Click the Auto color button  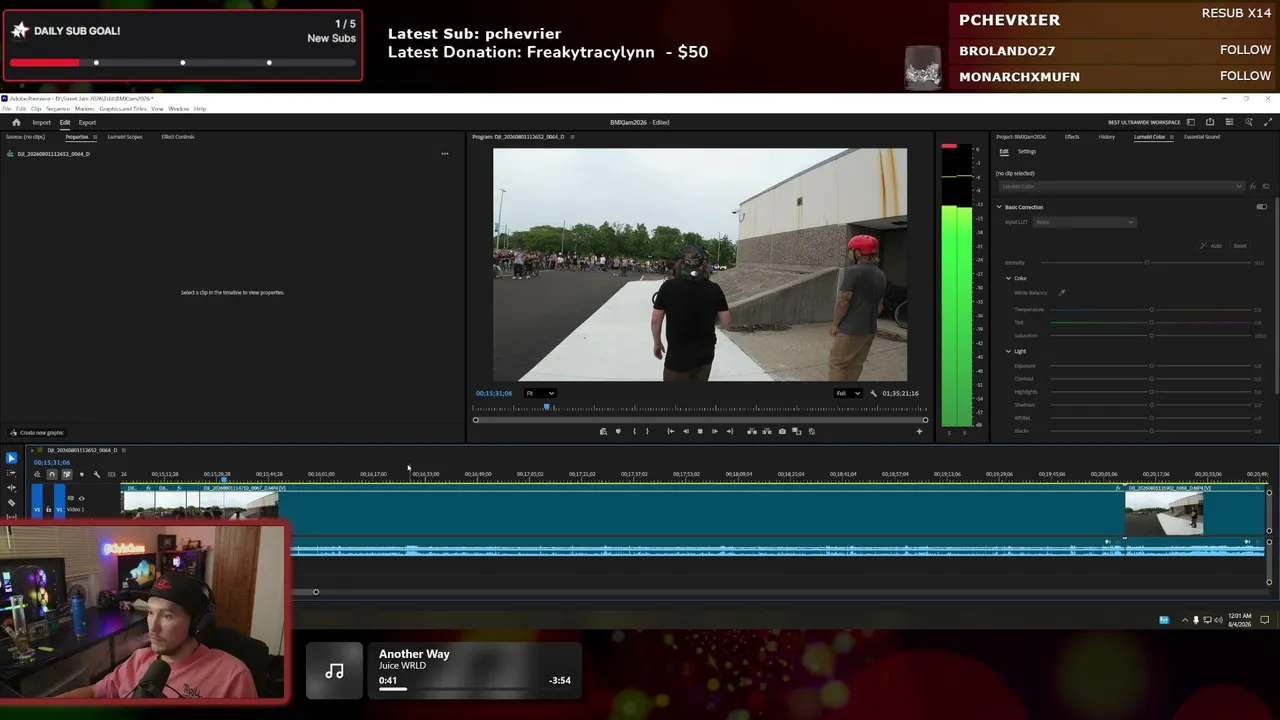point(1212,246)
